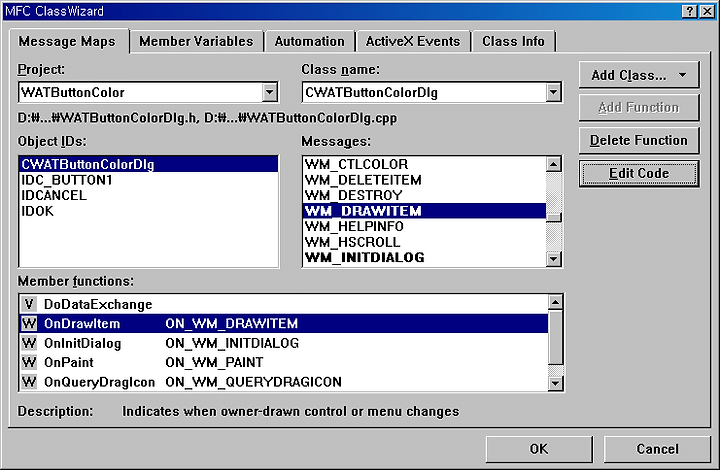
Task: Select WM_INITDIALOG message
Action: click(425, 257)
